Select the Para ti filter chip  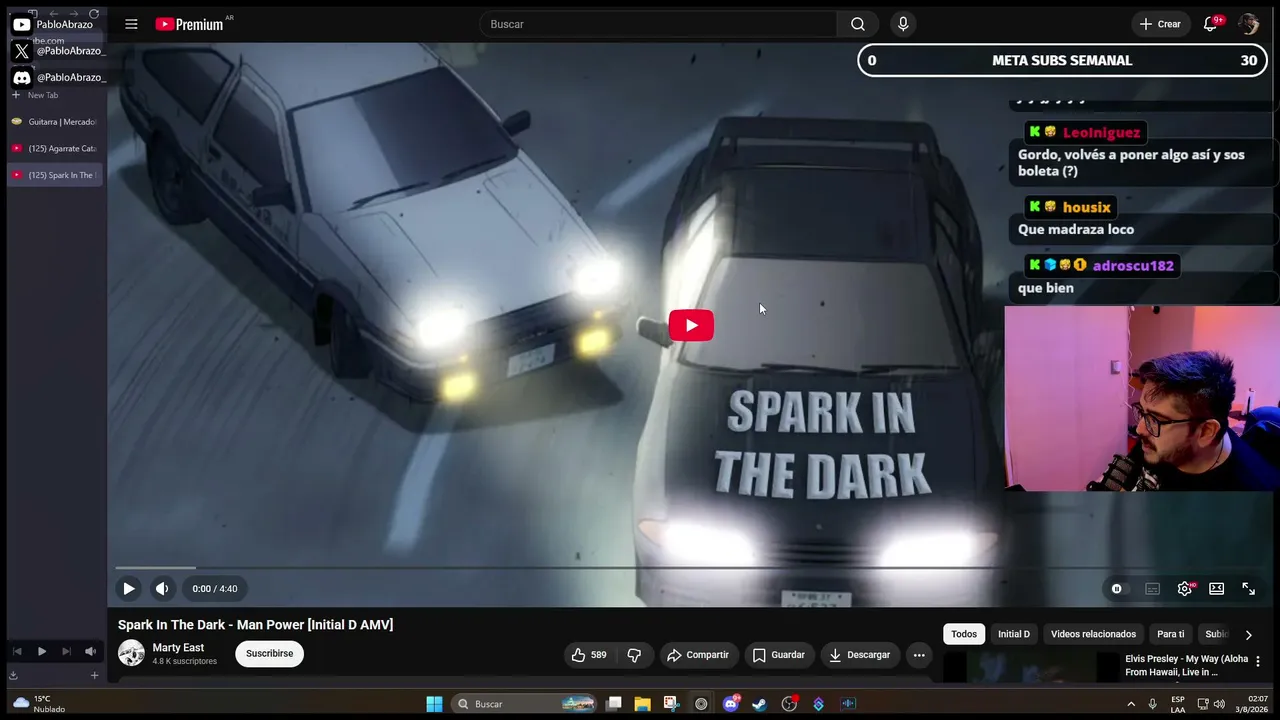click(x=1171, y=634)
